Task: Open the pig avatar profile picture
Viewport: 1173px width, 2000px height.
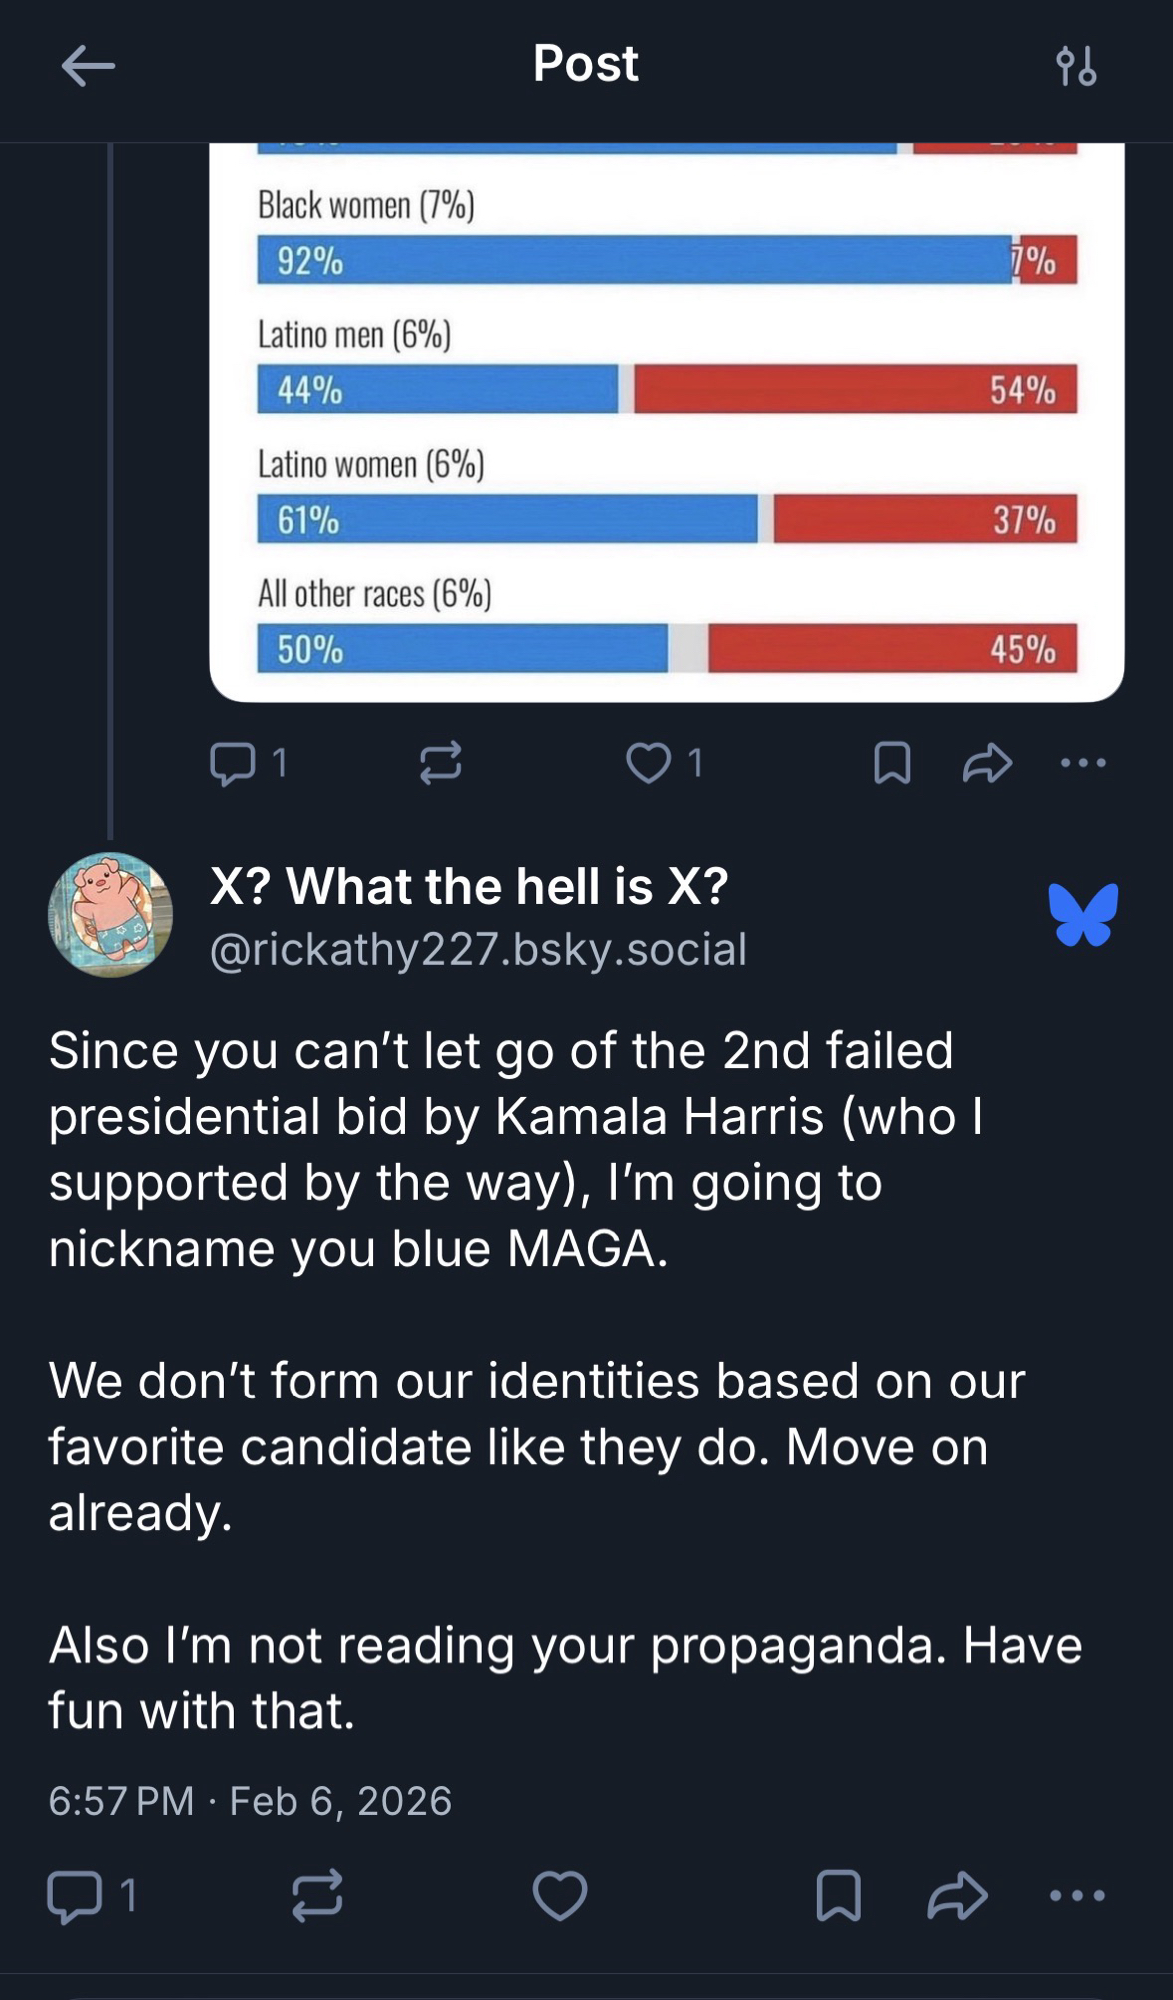Action: click(110, 914)
